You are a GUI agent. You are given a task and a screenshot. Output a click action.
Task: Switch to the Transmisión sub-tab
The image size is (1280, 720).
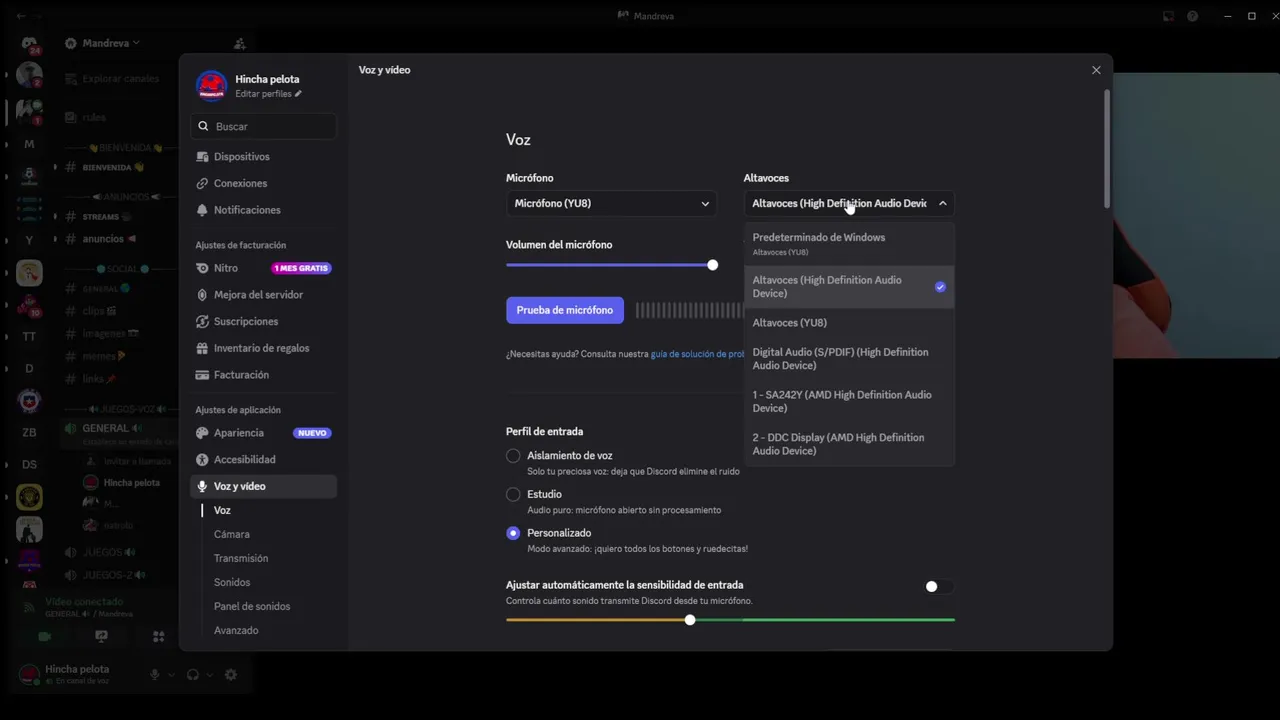[241, 559]
